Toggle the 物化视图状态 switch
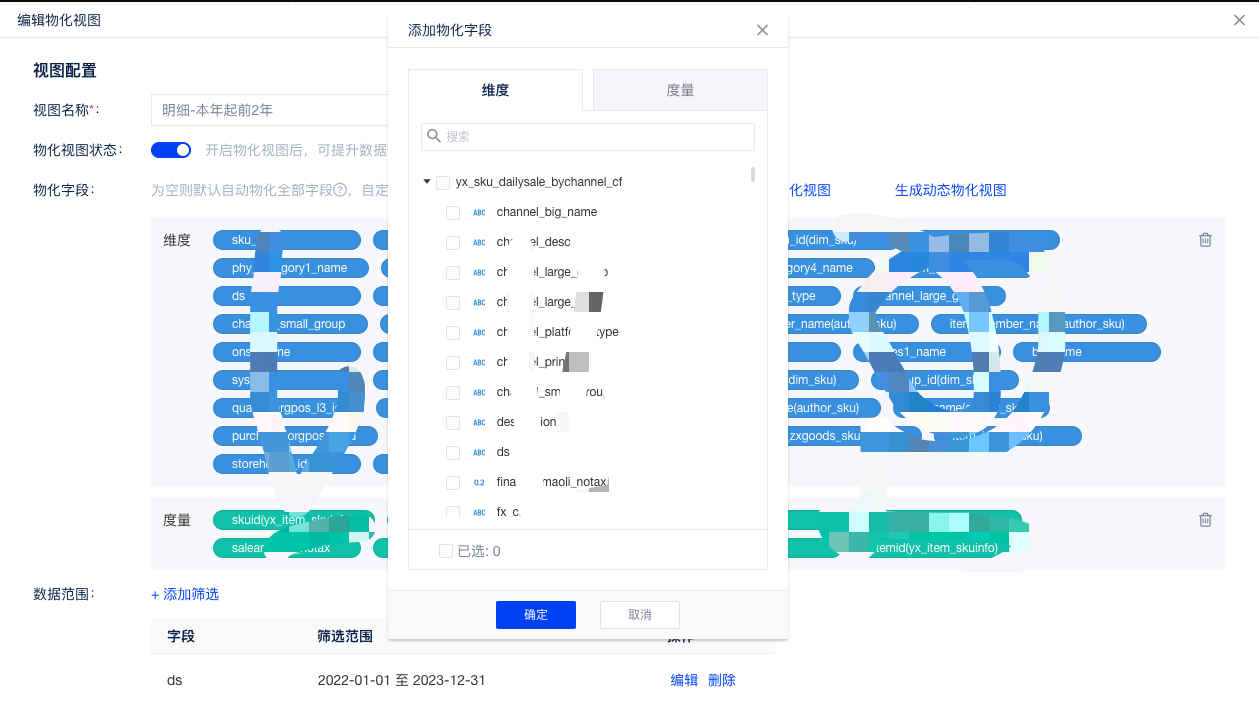Image resolution: width=1259 pixels, height=703 pixels. pos(171,150)
